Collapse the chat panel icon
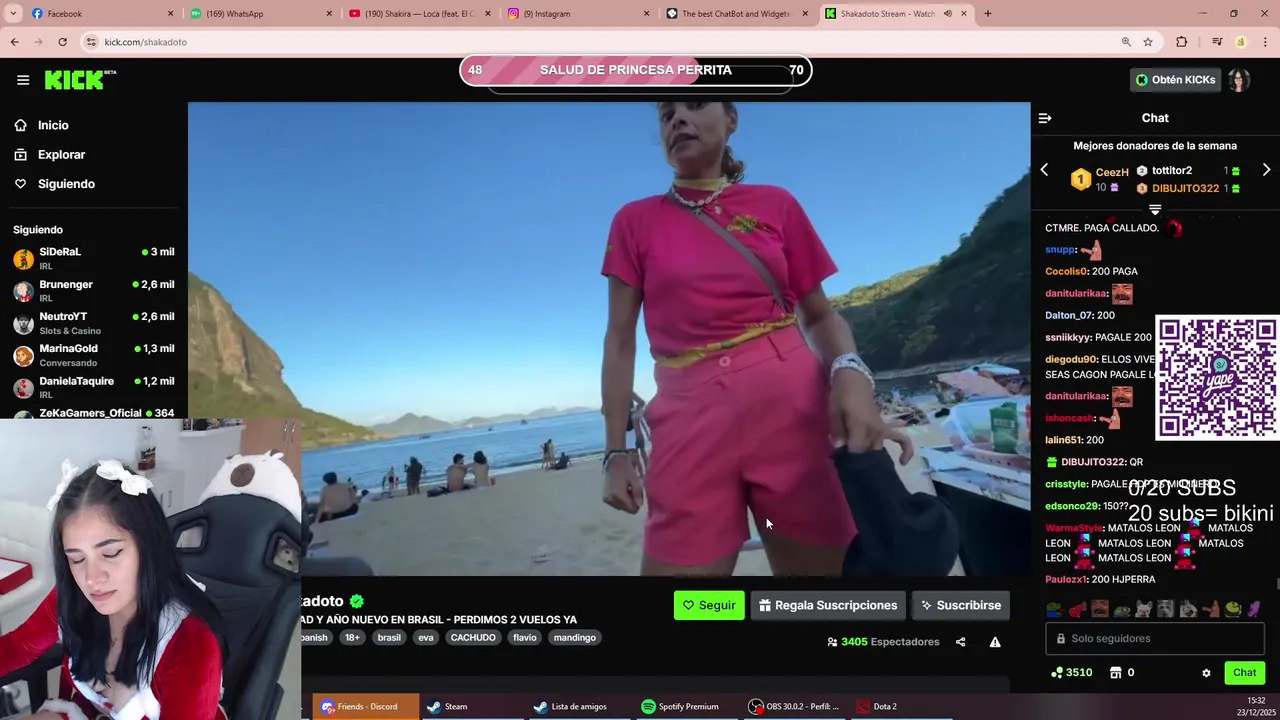1280x720 pixels. [1045, 118]
